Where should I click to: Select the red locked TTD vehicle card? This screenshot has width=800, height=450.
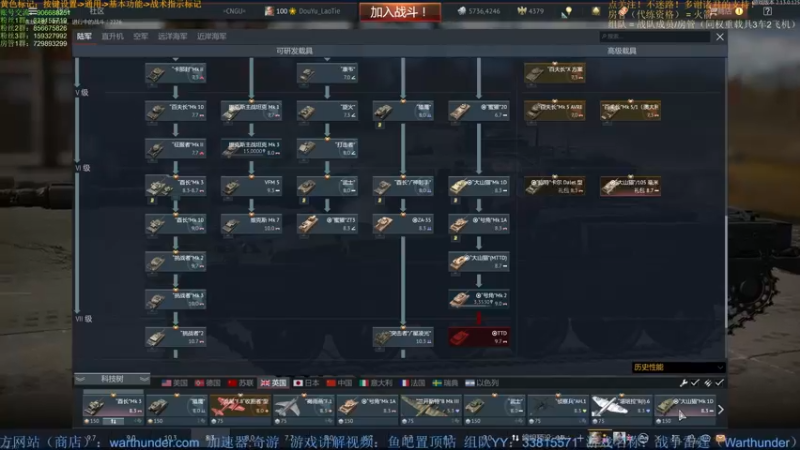coord(479,337)
